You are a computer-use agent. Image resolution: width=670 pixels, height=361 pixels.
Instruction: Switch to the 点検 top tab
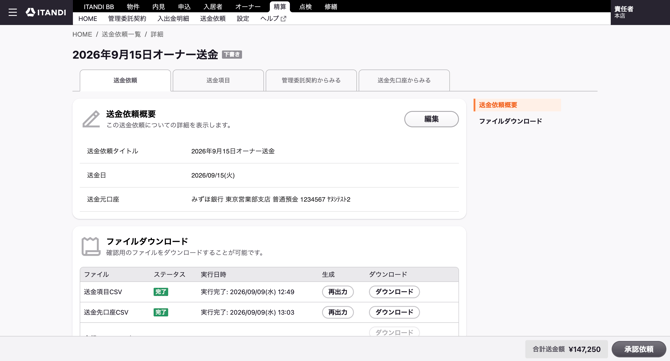click(305, 7)
